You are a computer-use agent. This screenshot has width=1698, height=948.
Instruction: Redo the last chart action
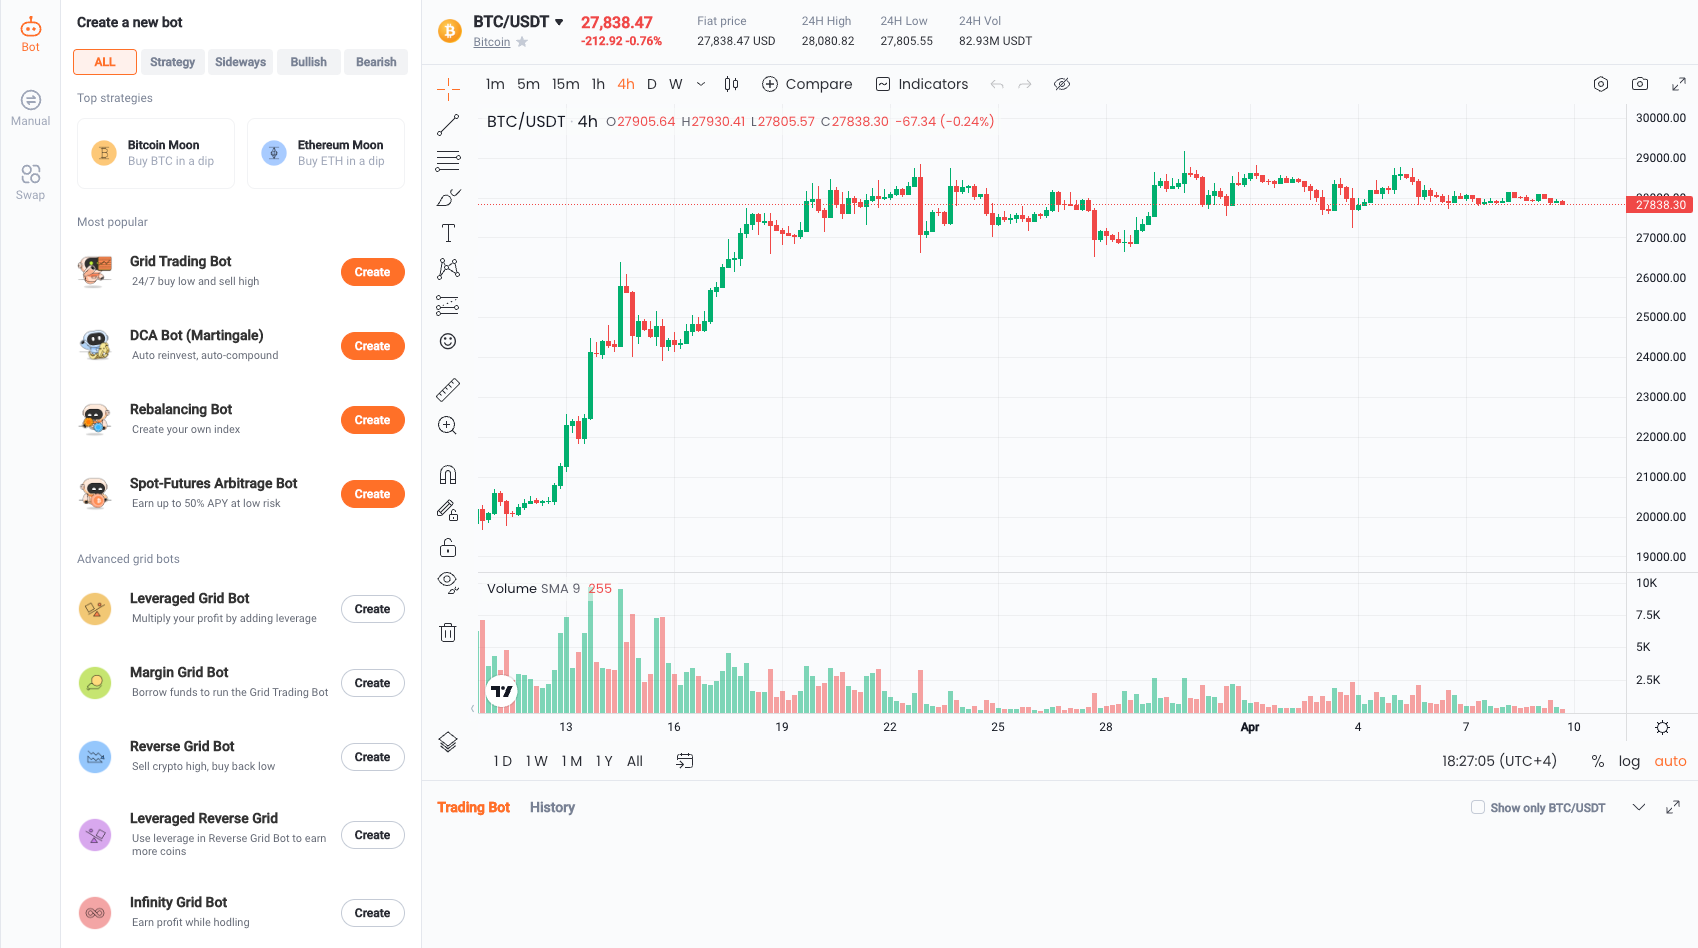[x=1025, y=84]
